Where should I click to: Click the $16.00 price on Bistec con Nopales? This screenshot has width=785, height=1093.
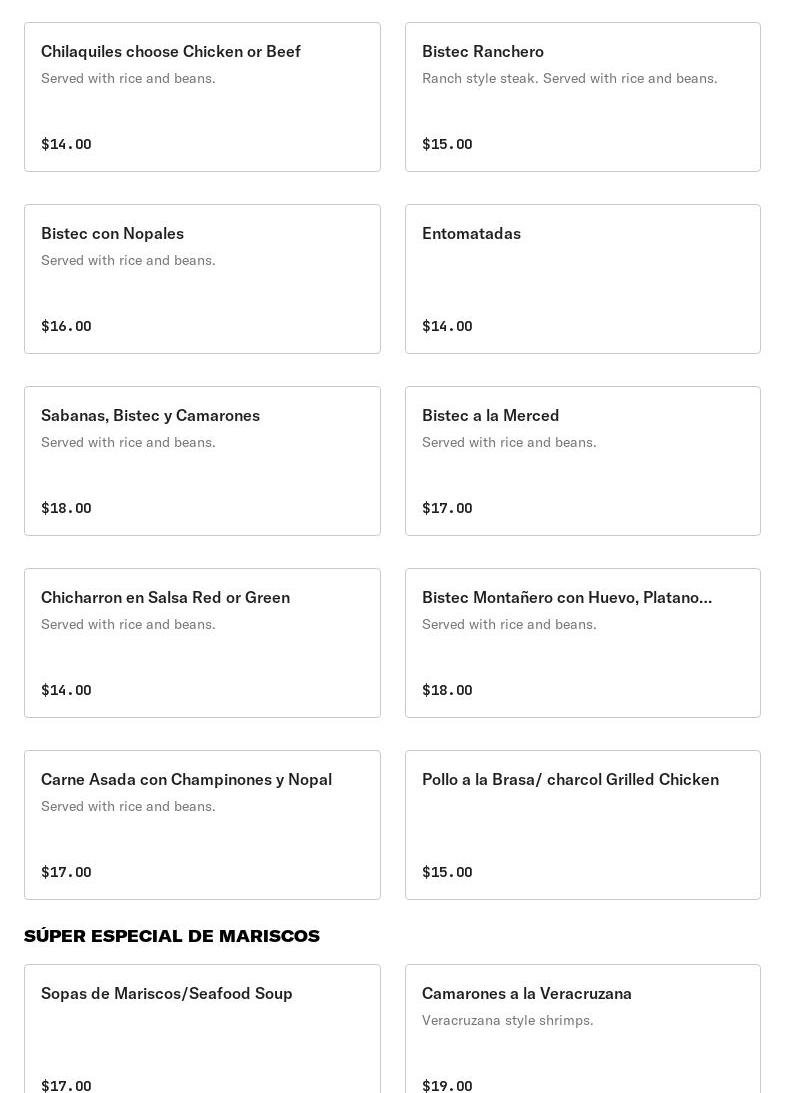[66, 326]
